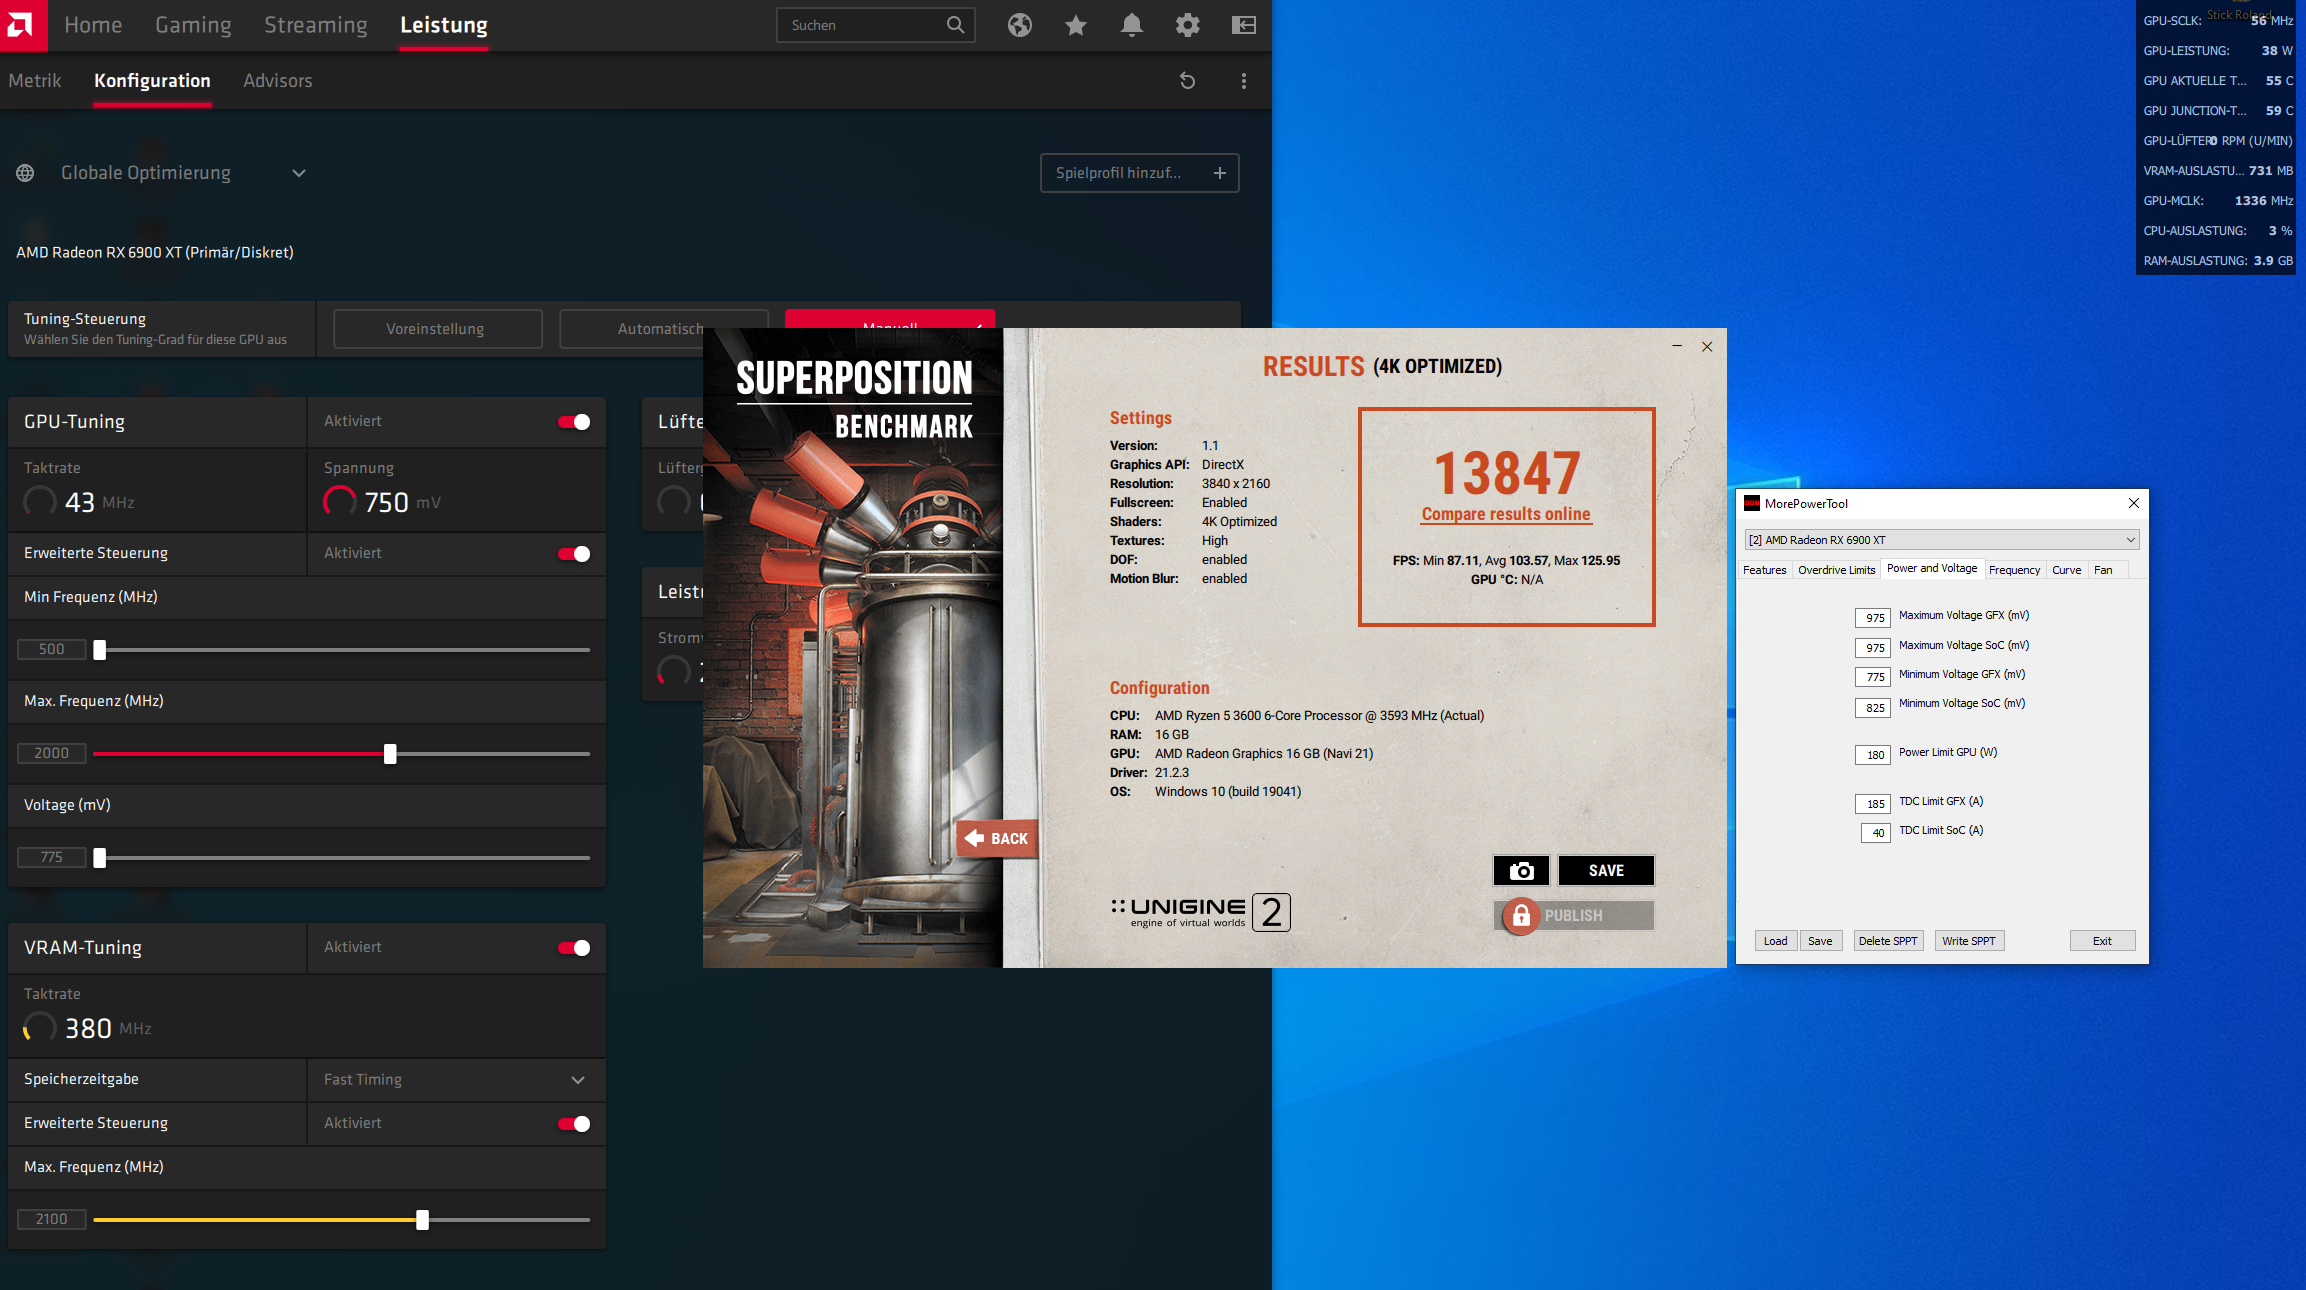Open the web browser globe icon

1019,25
